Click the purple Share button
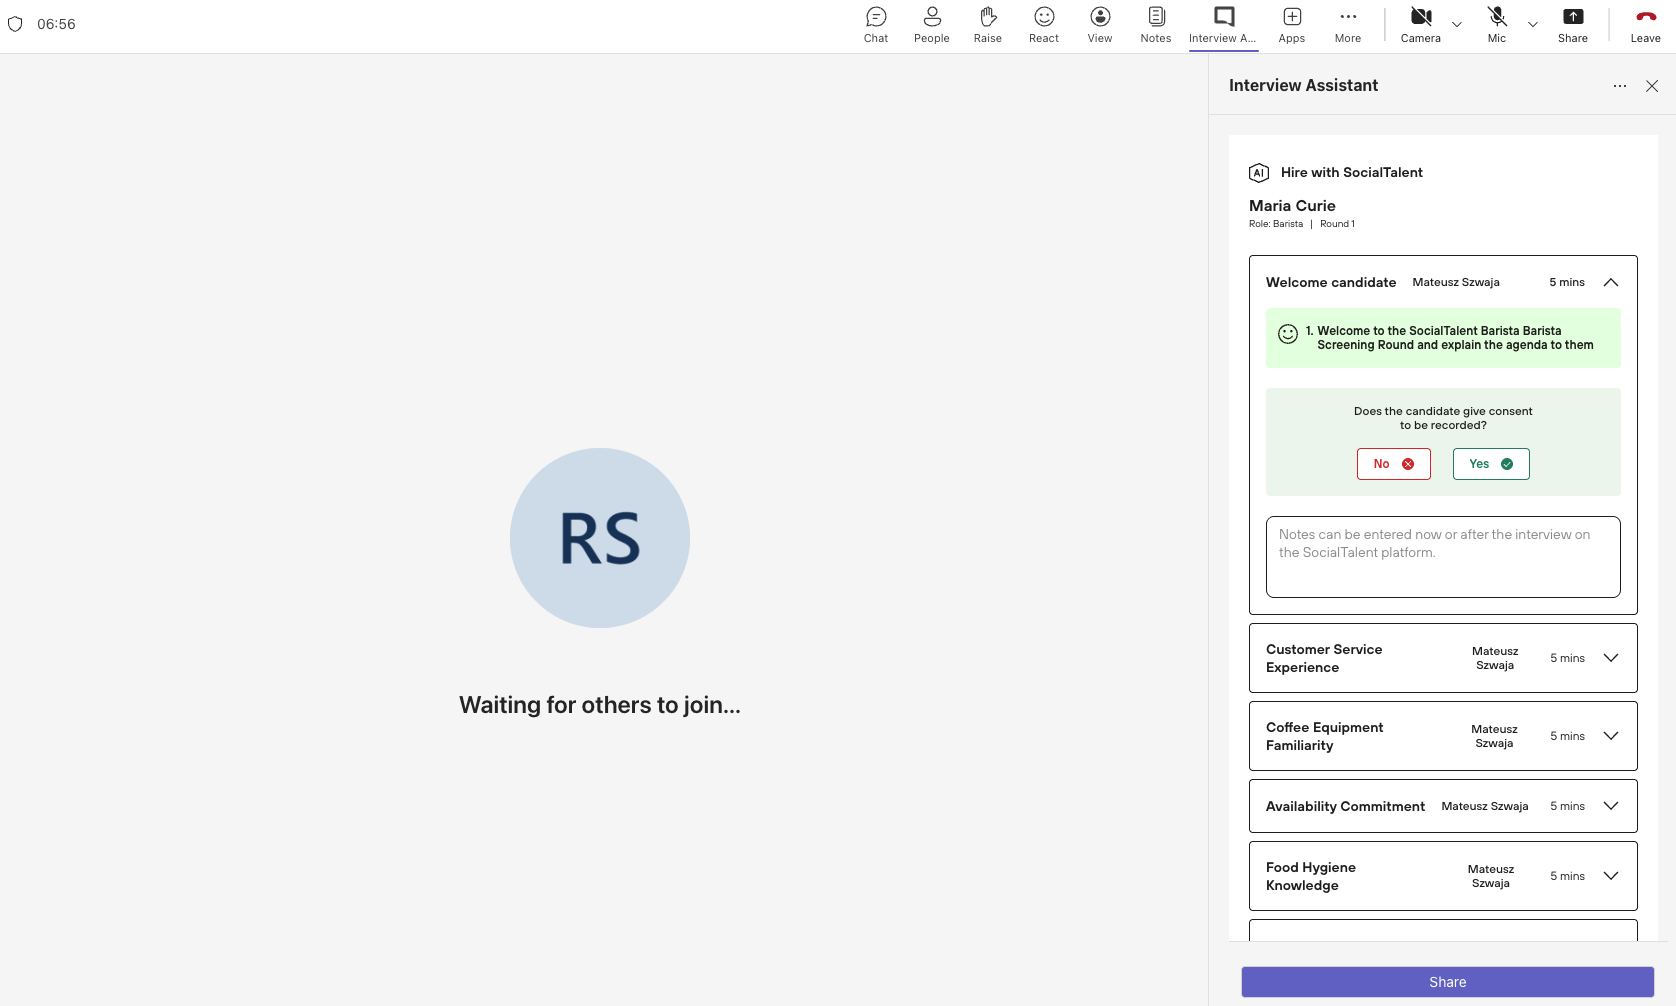This screenshot has width=1676, height=1006. [x=1447, y=982]
